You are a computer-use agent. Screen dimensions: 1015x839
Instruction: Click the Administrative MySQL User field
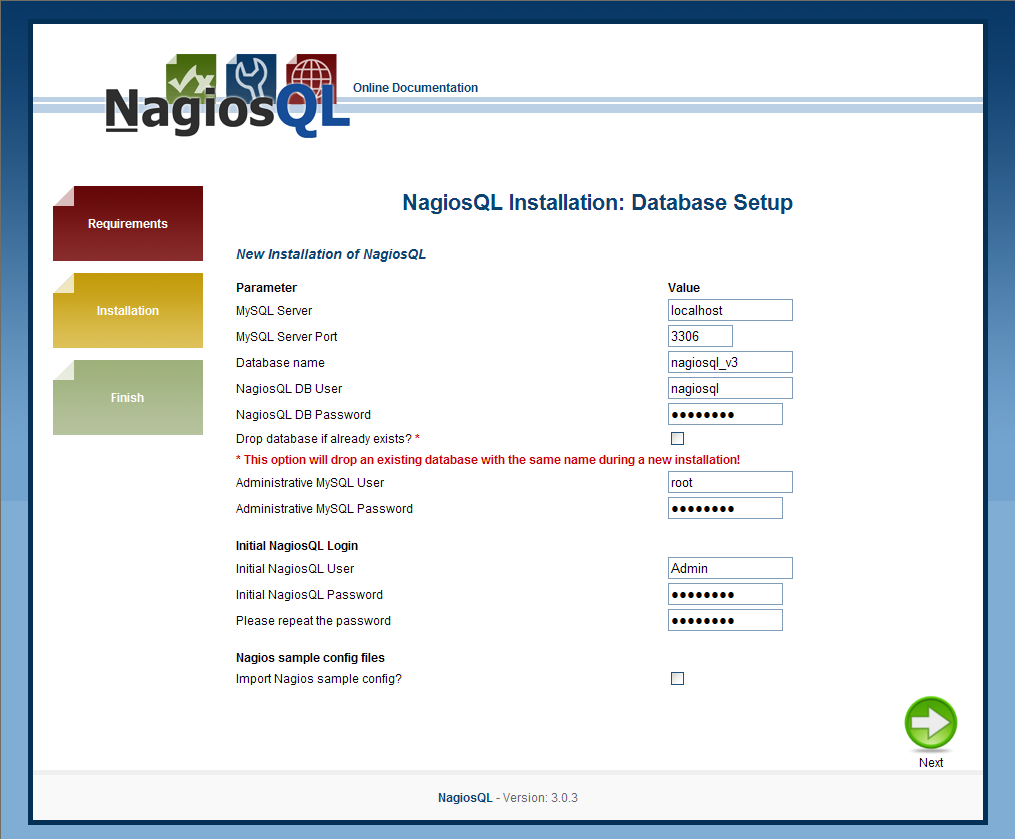coord(730,482)
